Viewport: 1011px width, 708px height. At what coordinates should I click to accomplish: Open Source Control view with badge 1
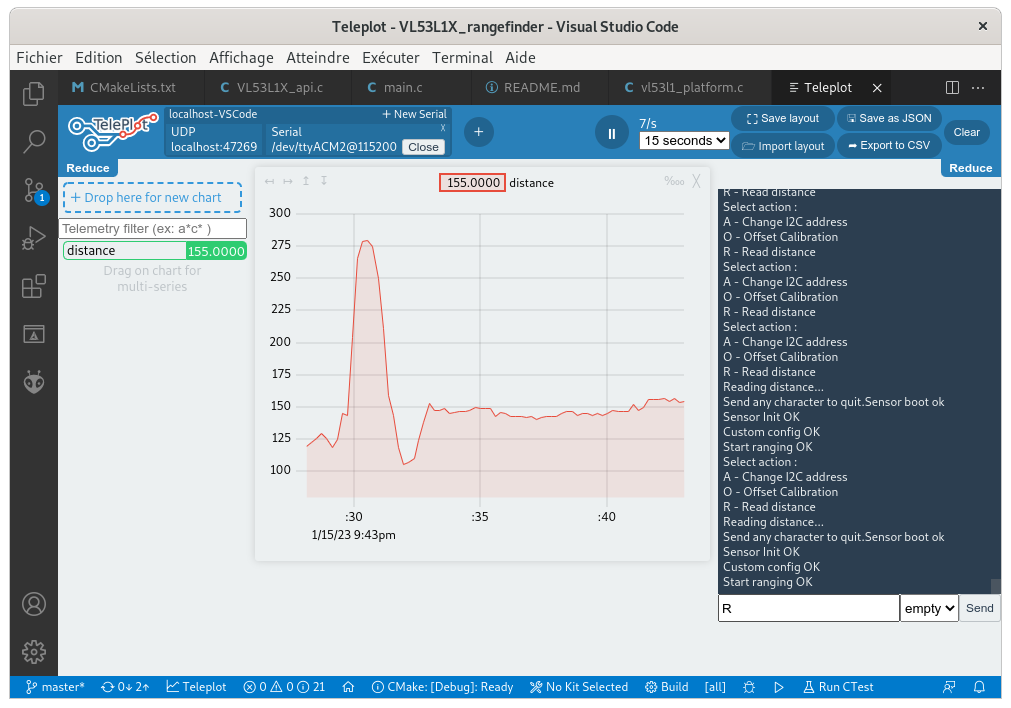(35, 191)
